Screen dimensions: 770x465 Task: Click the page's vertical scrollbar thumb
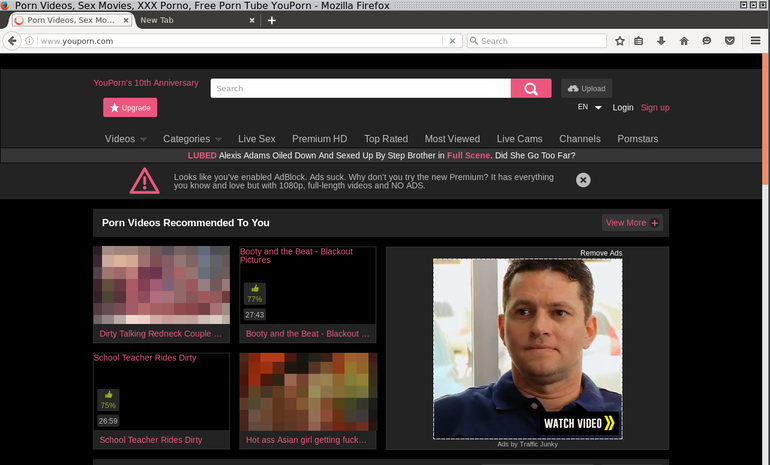[765, 119]
